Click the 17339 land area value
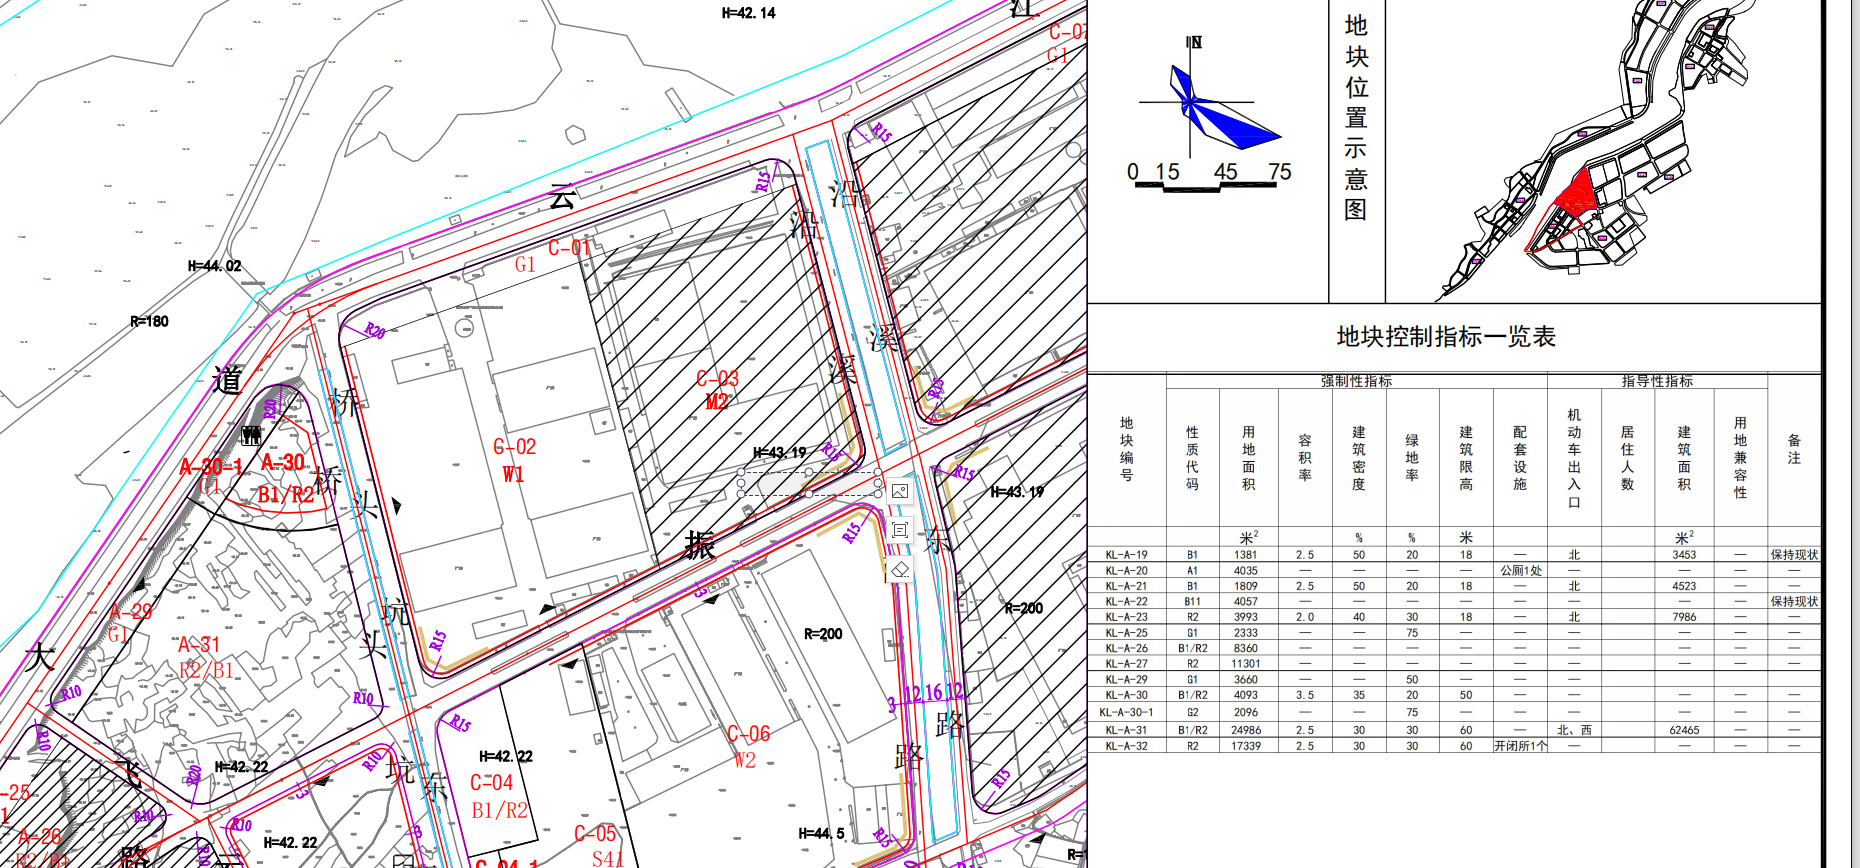Viewport: 1860px width, 868px height. click(1246, 746)
